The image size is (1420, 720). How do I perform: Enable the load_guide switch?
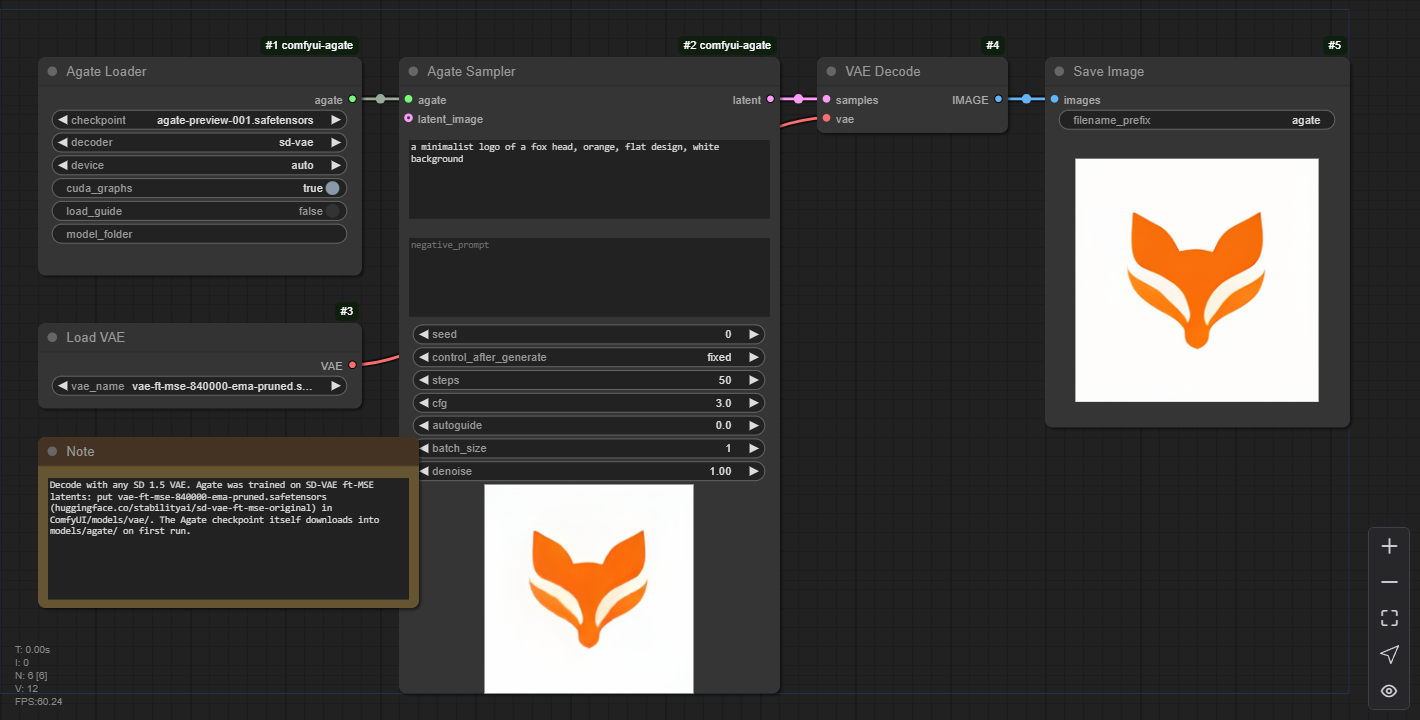point(332,211)
